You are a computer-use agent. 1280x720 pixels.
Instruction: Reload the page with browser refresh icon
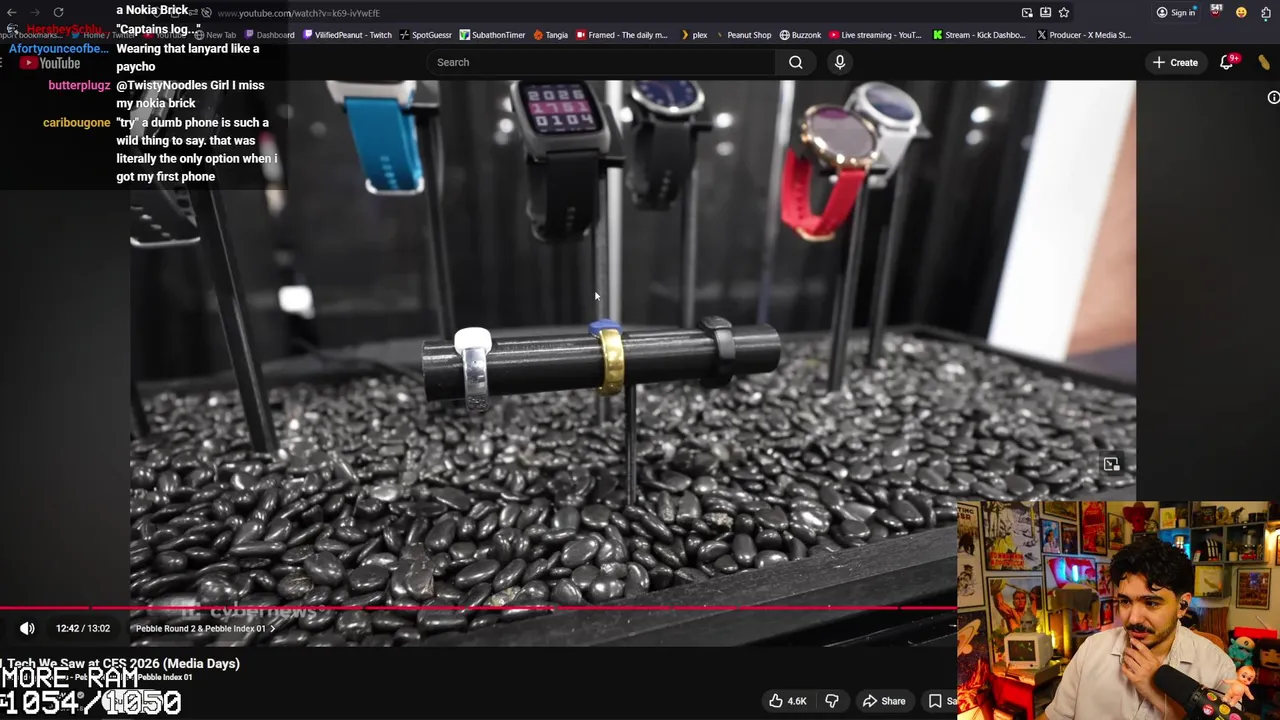coord(58,12)
